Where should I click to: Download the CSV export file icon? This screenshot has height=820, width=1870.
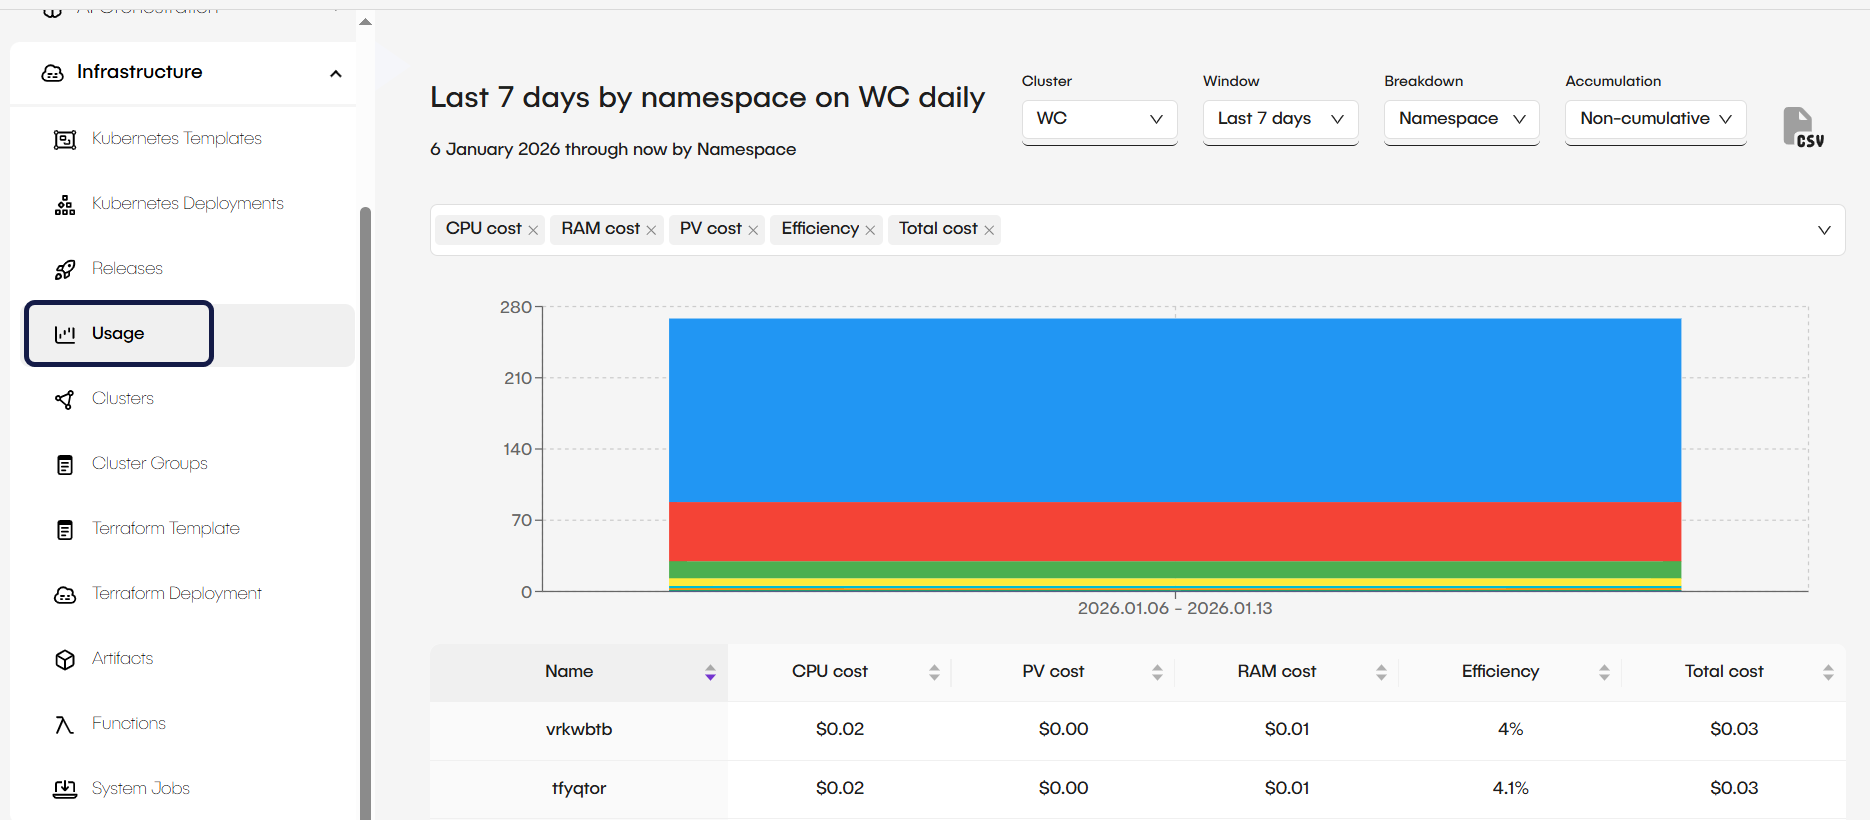[x=1802, y=128]
